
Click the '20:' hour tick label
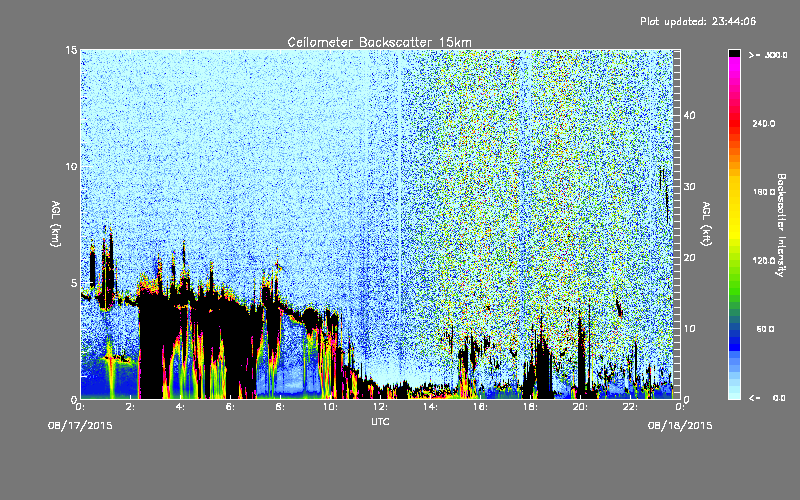click(580, 407)
